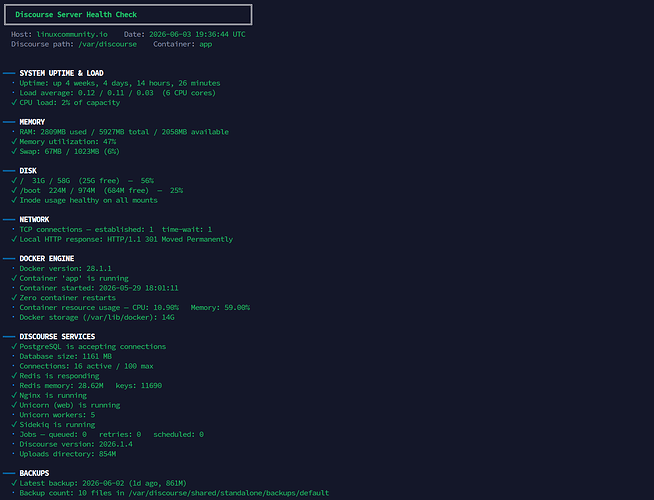Click the RAM usage line
The image size is (654, 500).
(124, 132)
